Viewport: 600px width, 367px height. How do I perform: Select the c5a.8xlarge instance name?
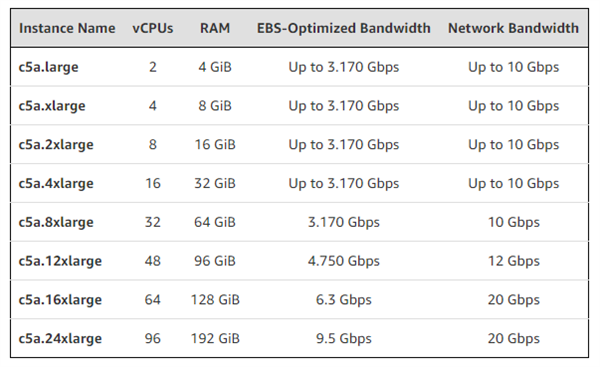pyautogui.click(x=56, y=222)
